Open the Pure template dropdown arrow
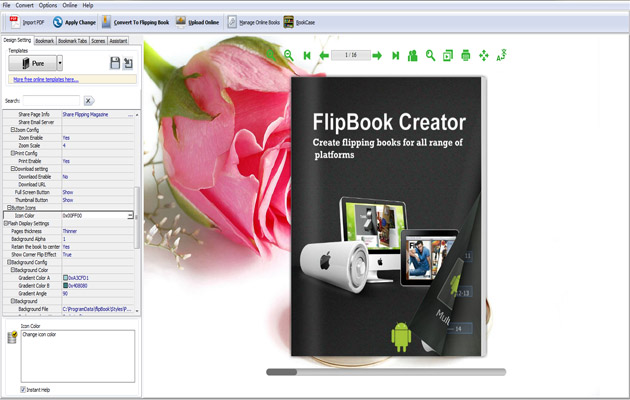This screenshot has height=400, width=630. point(60,63)
